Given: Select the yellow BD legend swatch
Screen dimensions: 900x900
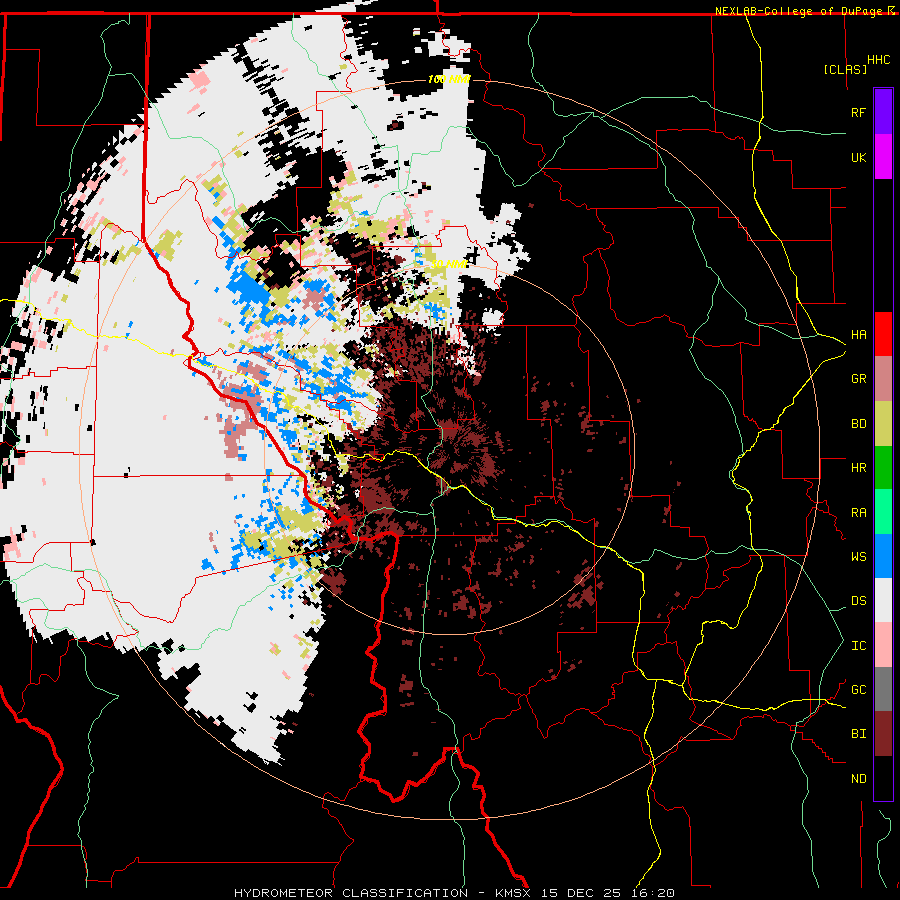Looking at the screenshot, I should pos(883,423).
